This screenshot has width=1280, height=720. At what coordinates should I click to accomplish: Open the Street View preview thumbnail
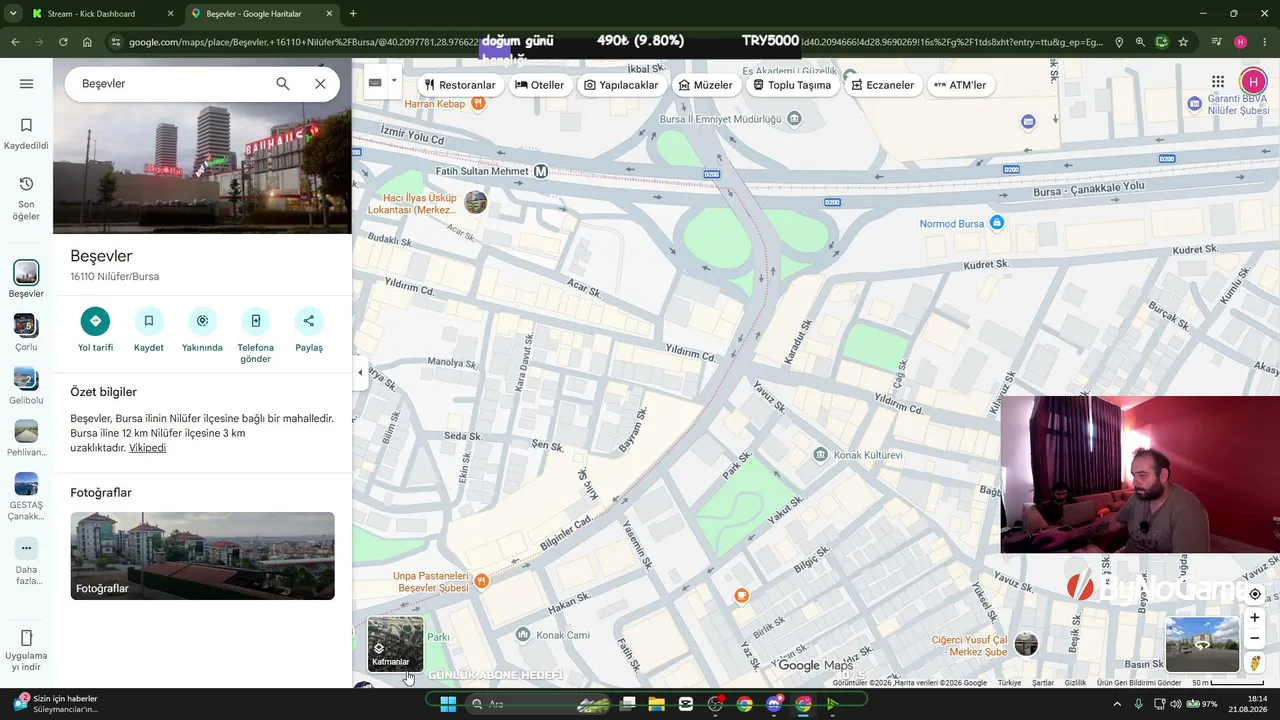pos(1202,645)
